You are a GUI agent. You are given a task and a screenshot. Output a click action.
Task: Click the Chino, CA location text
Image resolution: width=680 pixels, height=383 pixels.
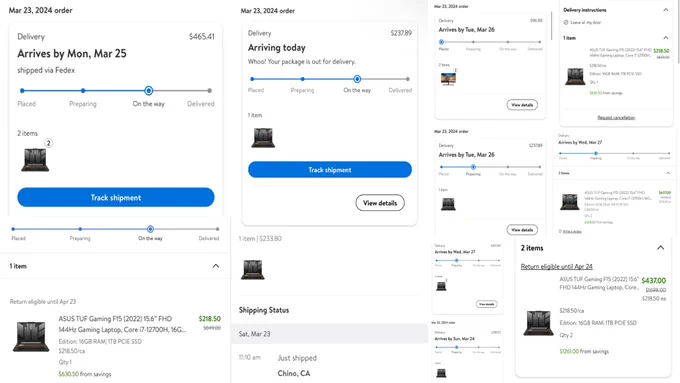[294, 373]
